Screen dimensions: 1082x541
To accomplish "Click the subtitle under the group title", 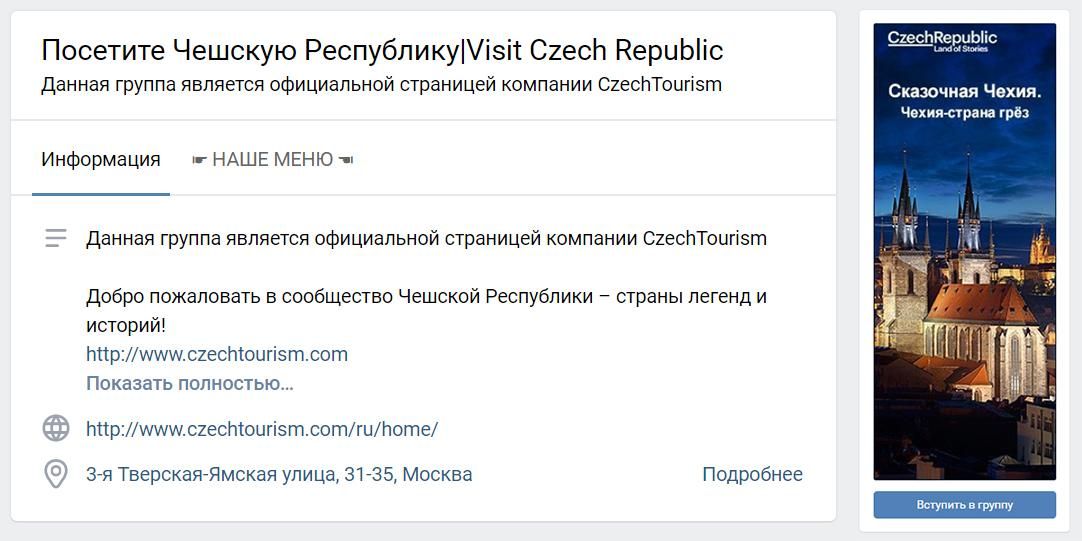I will [x=381, y=84].
